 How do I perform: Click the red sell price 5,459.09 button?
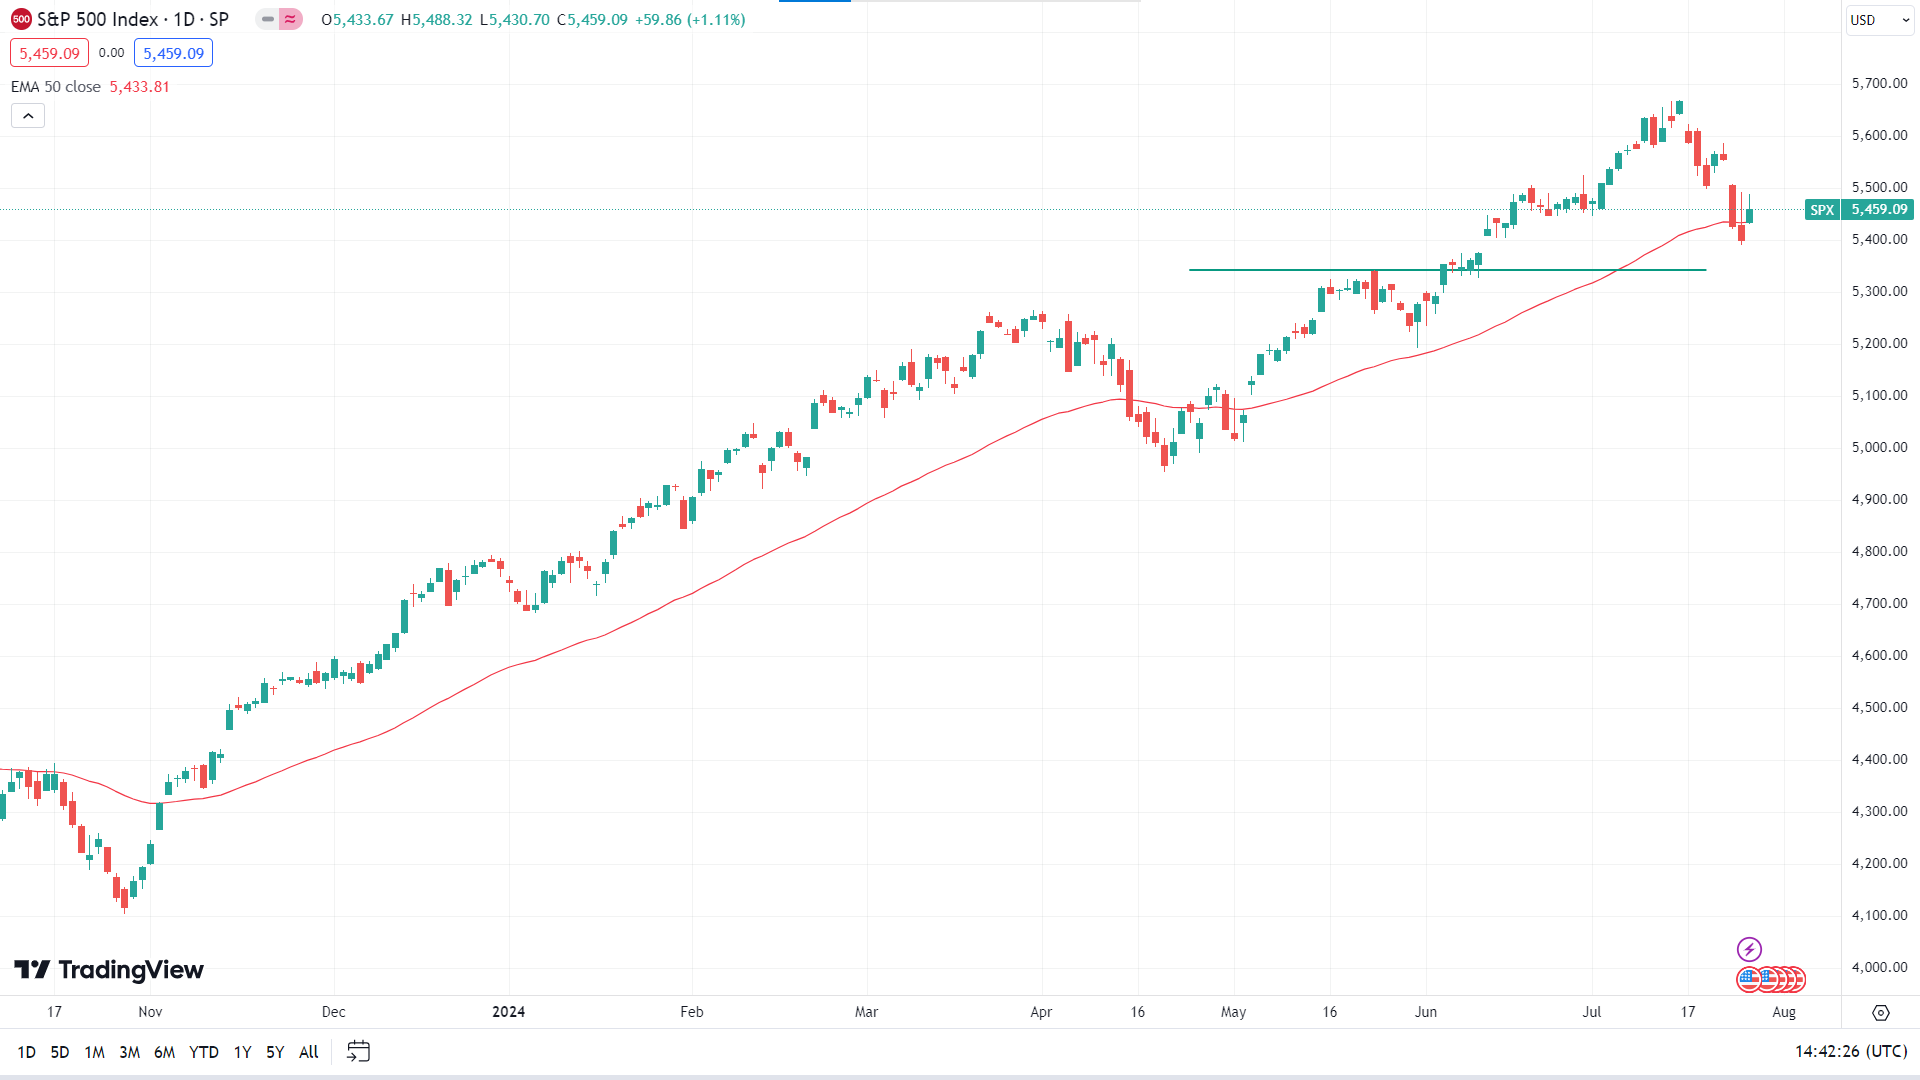49,53
